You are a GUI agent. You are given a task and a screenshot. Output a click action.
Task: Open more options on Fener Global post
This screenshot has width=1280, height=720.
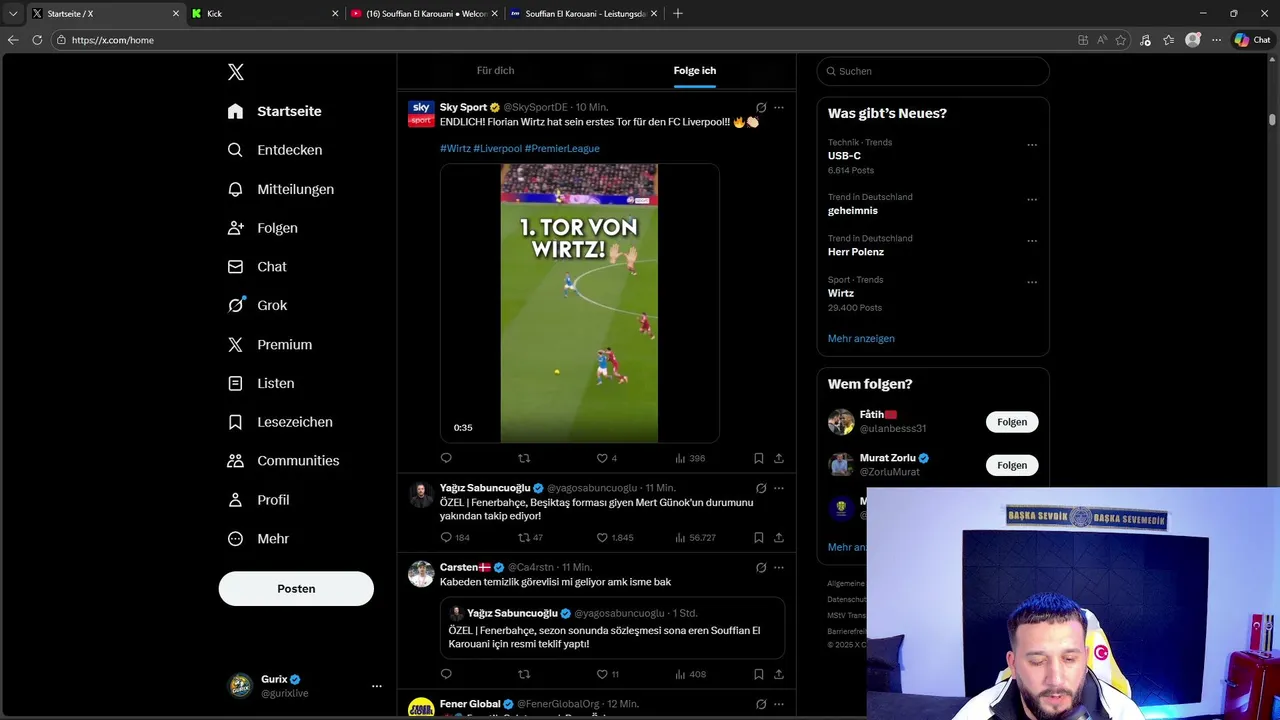pyautogui.click(x=779, y=704)
